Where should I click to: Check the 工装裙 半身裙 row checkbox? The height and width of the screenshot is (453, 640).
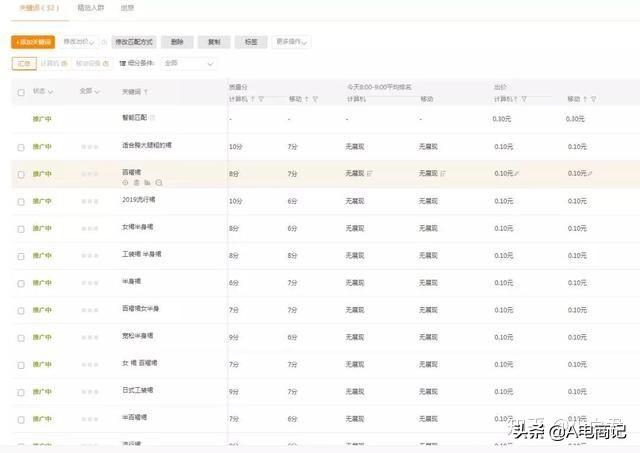[21, 256]
